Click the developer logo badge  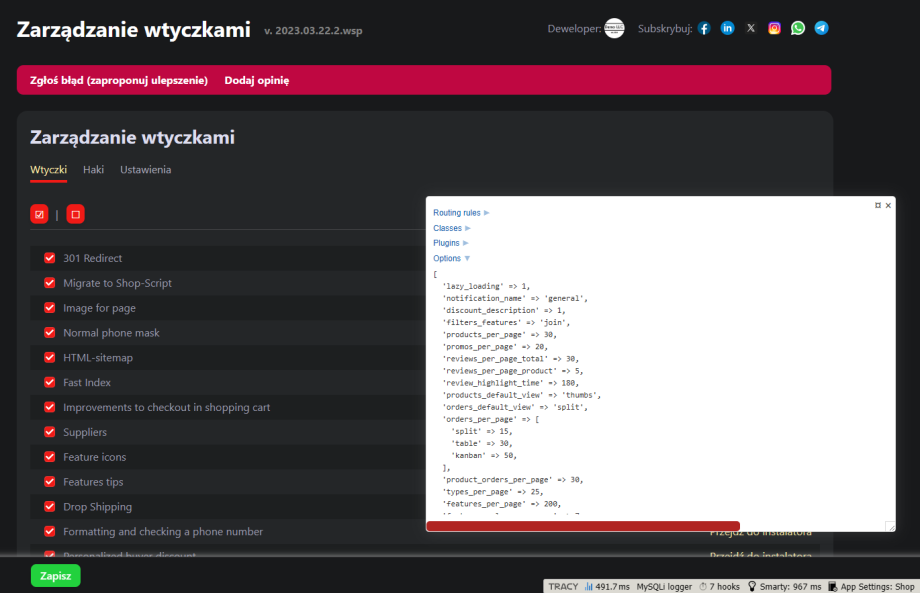(614, 28)
